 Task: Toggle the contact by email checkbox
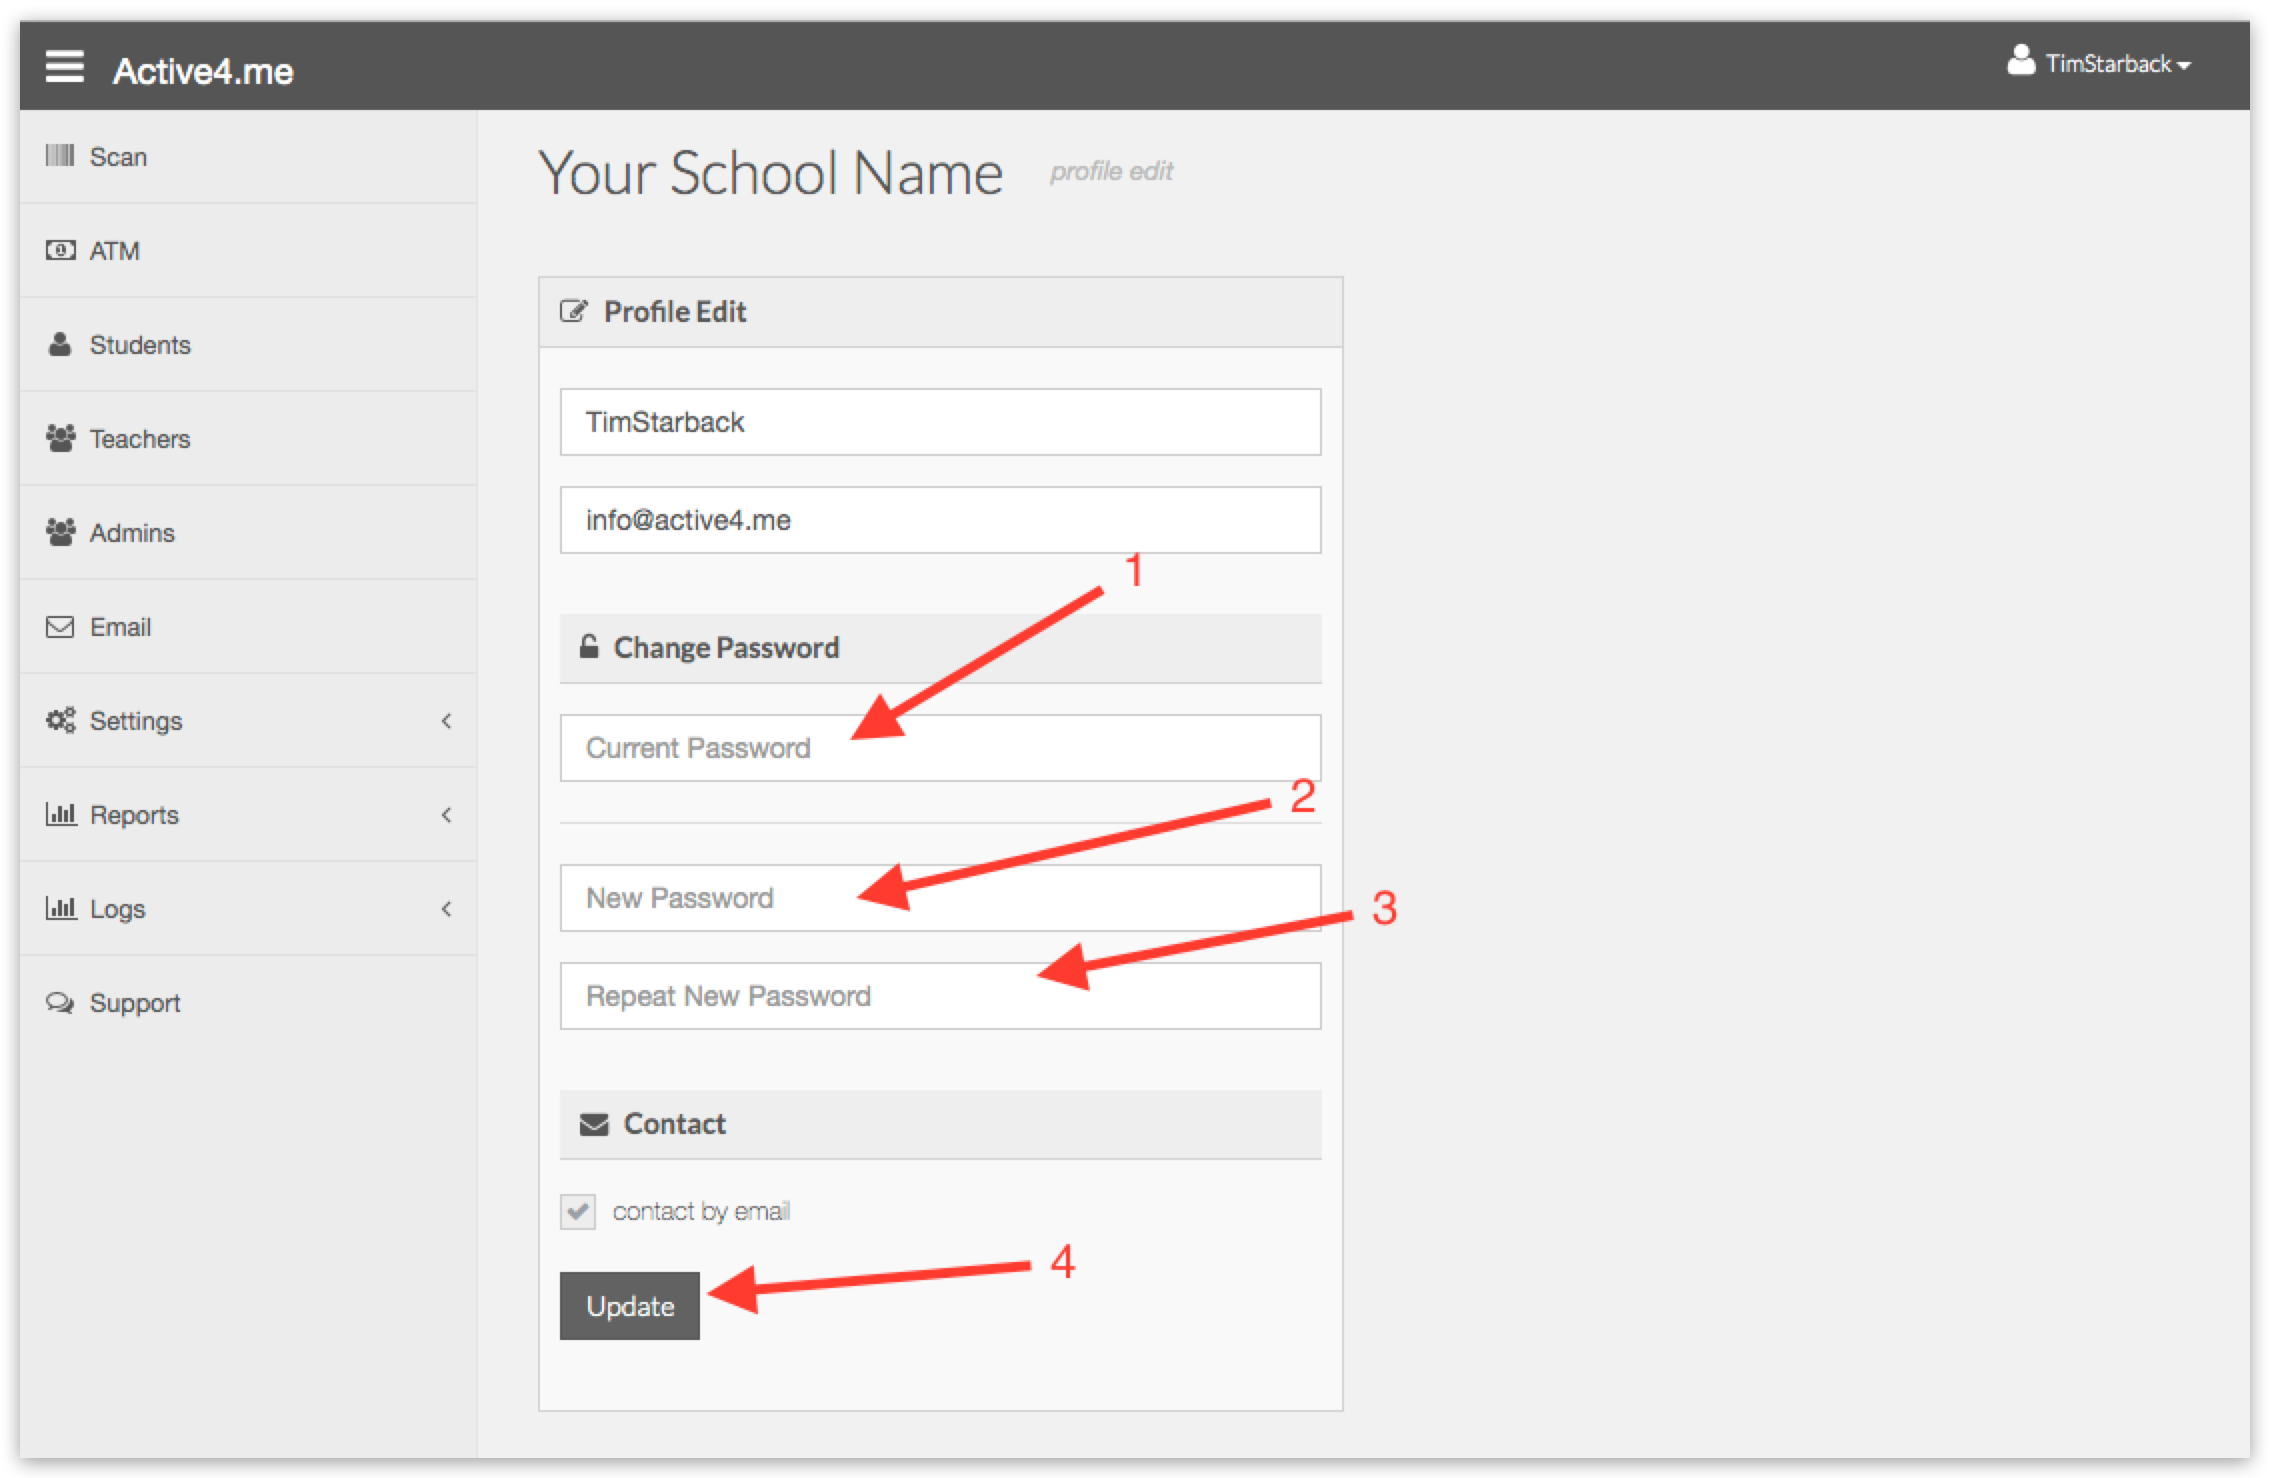(x=578, y=1211)
